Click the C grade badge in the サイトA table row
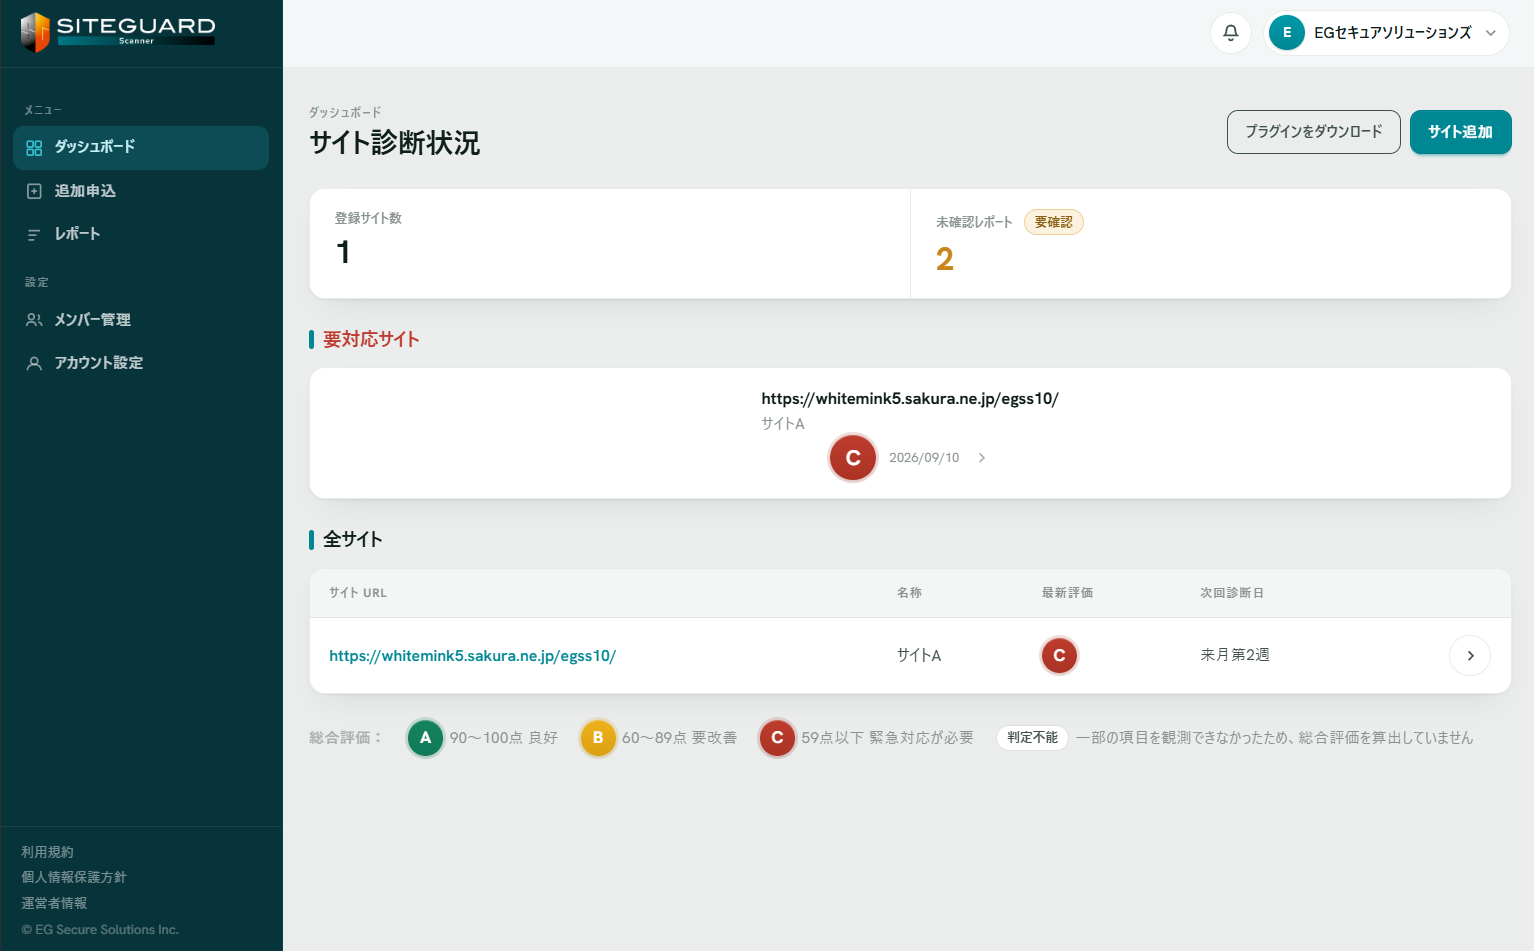The height and width of the screenshot is (951, 1534). pos(1059,656)
